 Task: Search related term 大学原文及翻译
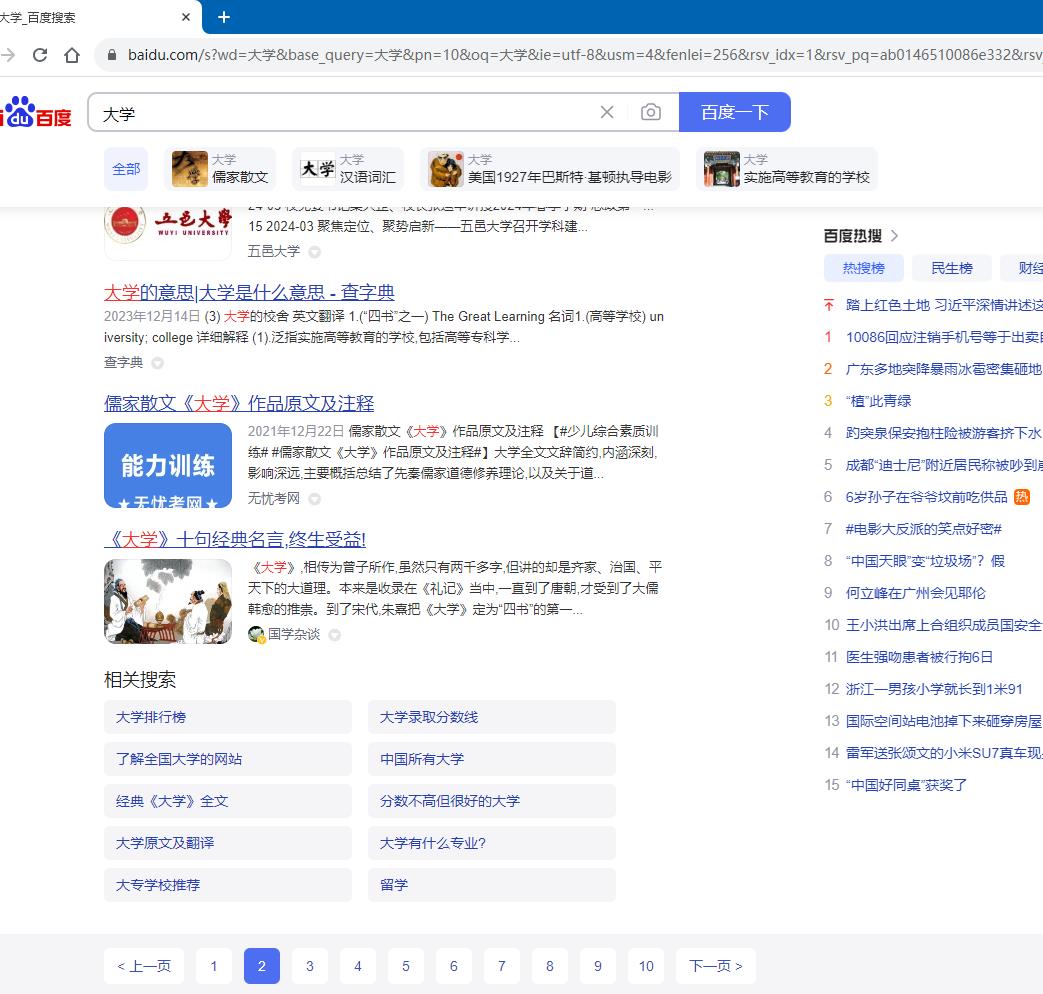point(227,843)
